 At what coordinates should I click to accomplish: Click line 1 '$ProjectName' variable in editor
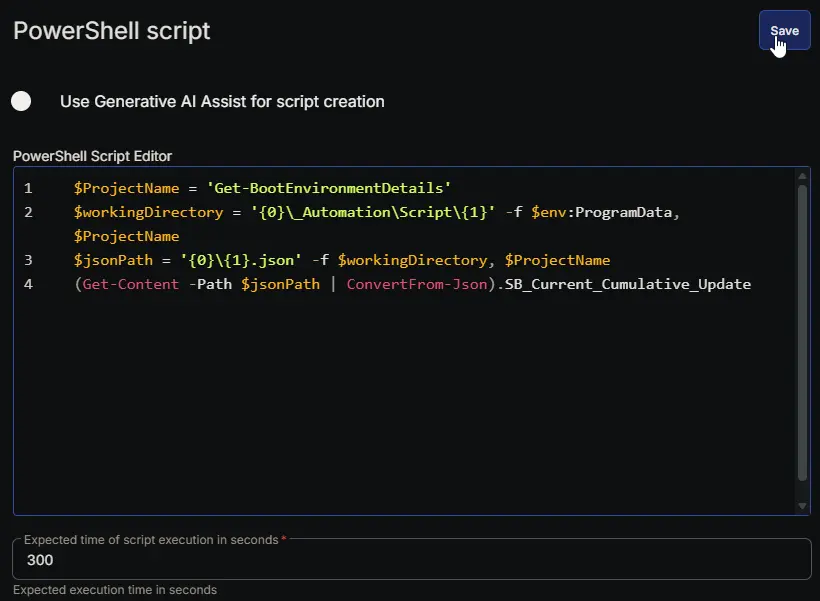pos(127,188)
